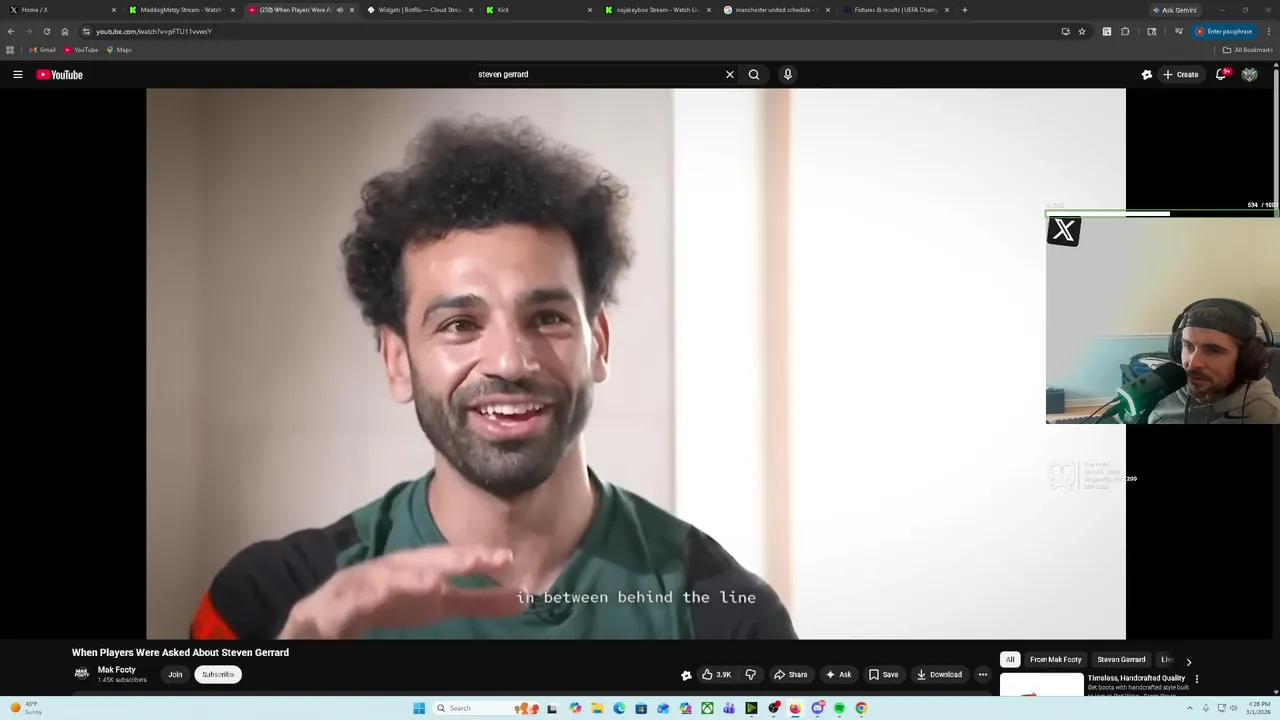Reload the current page
Viewport: 1280px width, 720px height.
click(46, 31)
